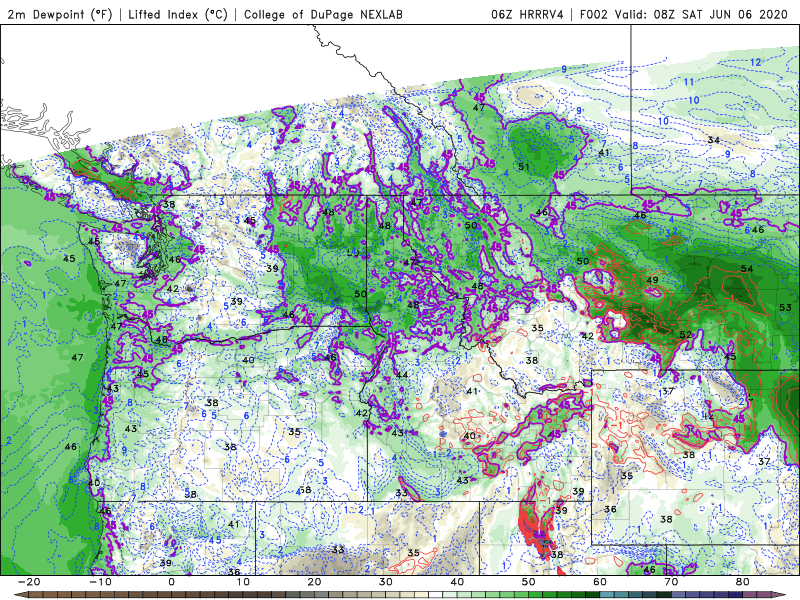Click the "College of DuPage NEXLAB" label
800x600 pixels.
[323, 14]
